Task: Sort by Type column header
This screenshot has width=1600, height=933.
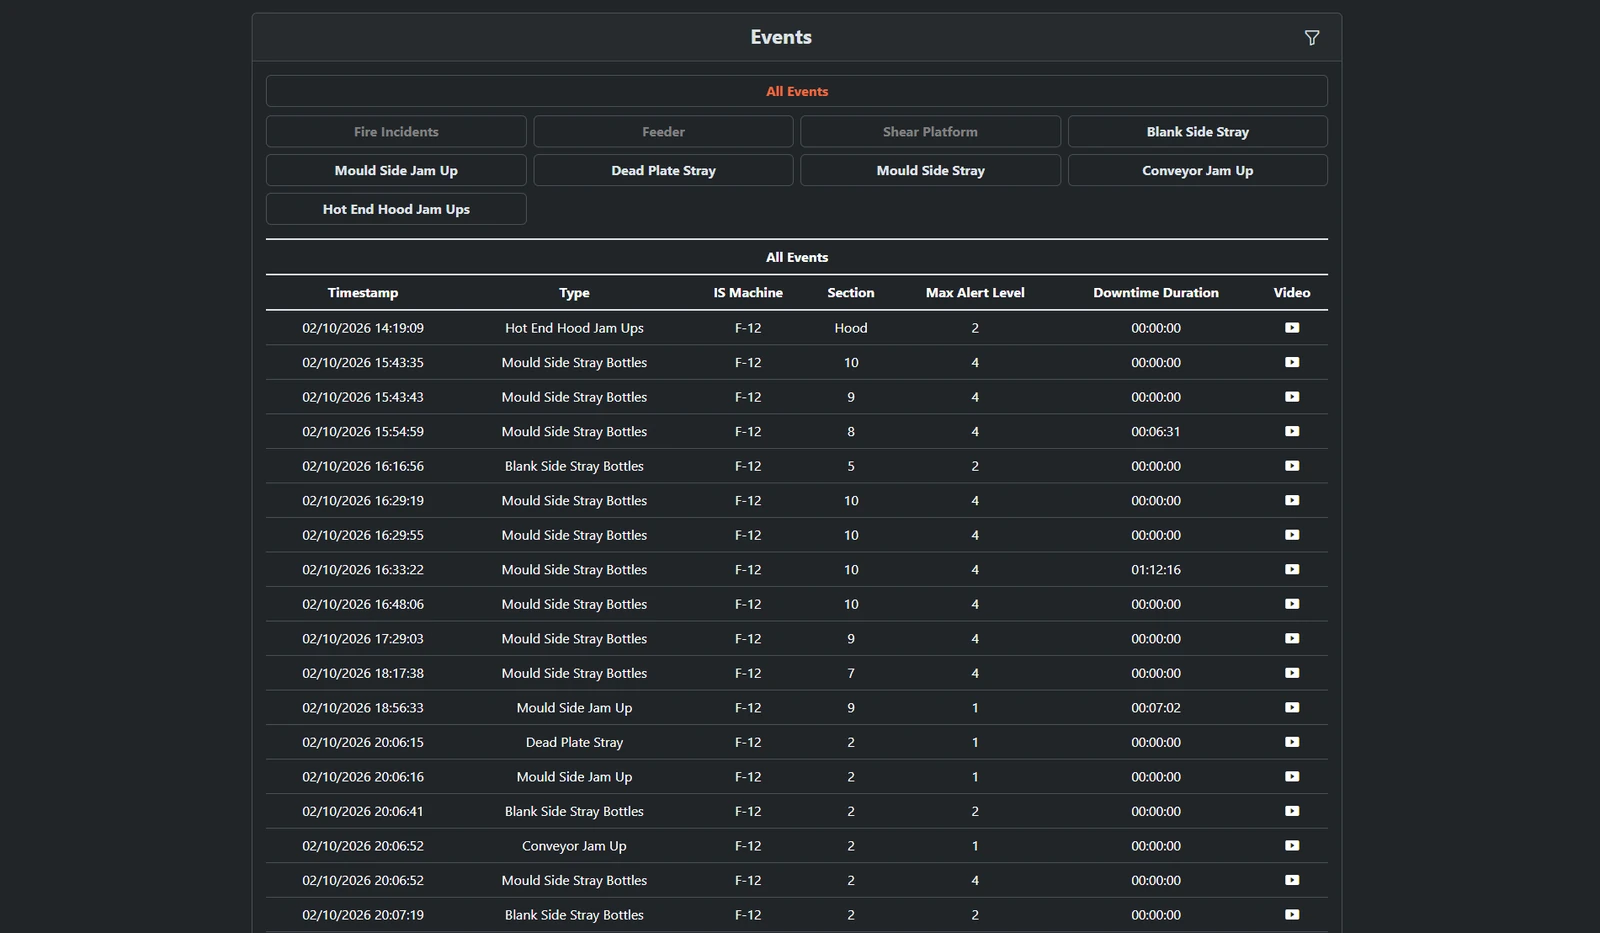Action: (574, 293)
